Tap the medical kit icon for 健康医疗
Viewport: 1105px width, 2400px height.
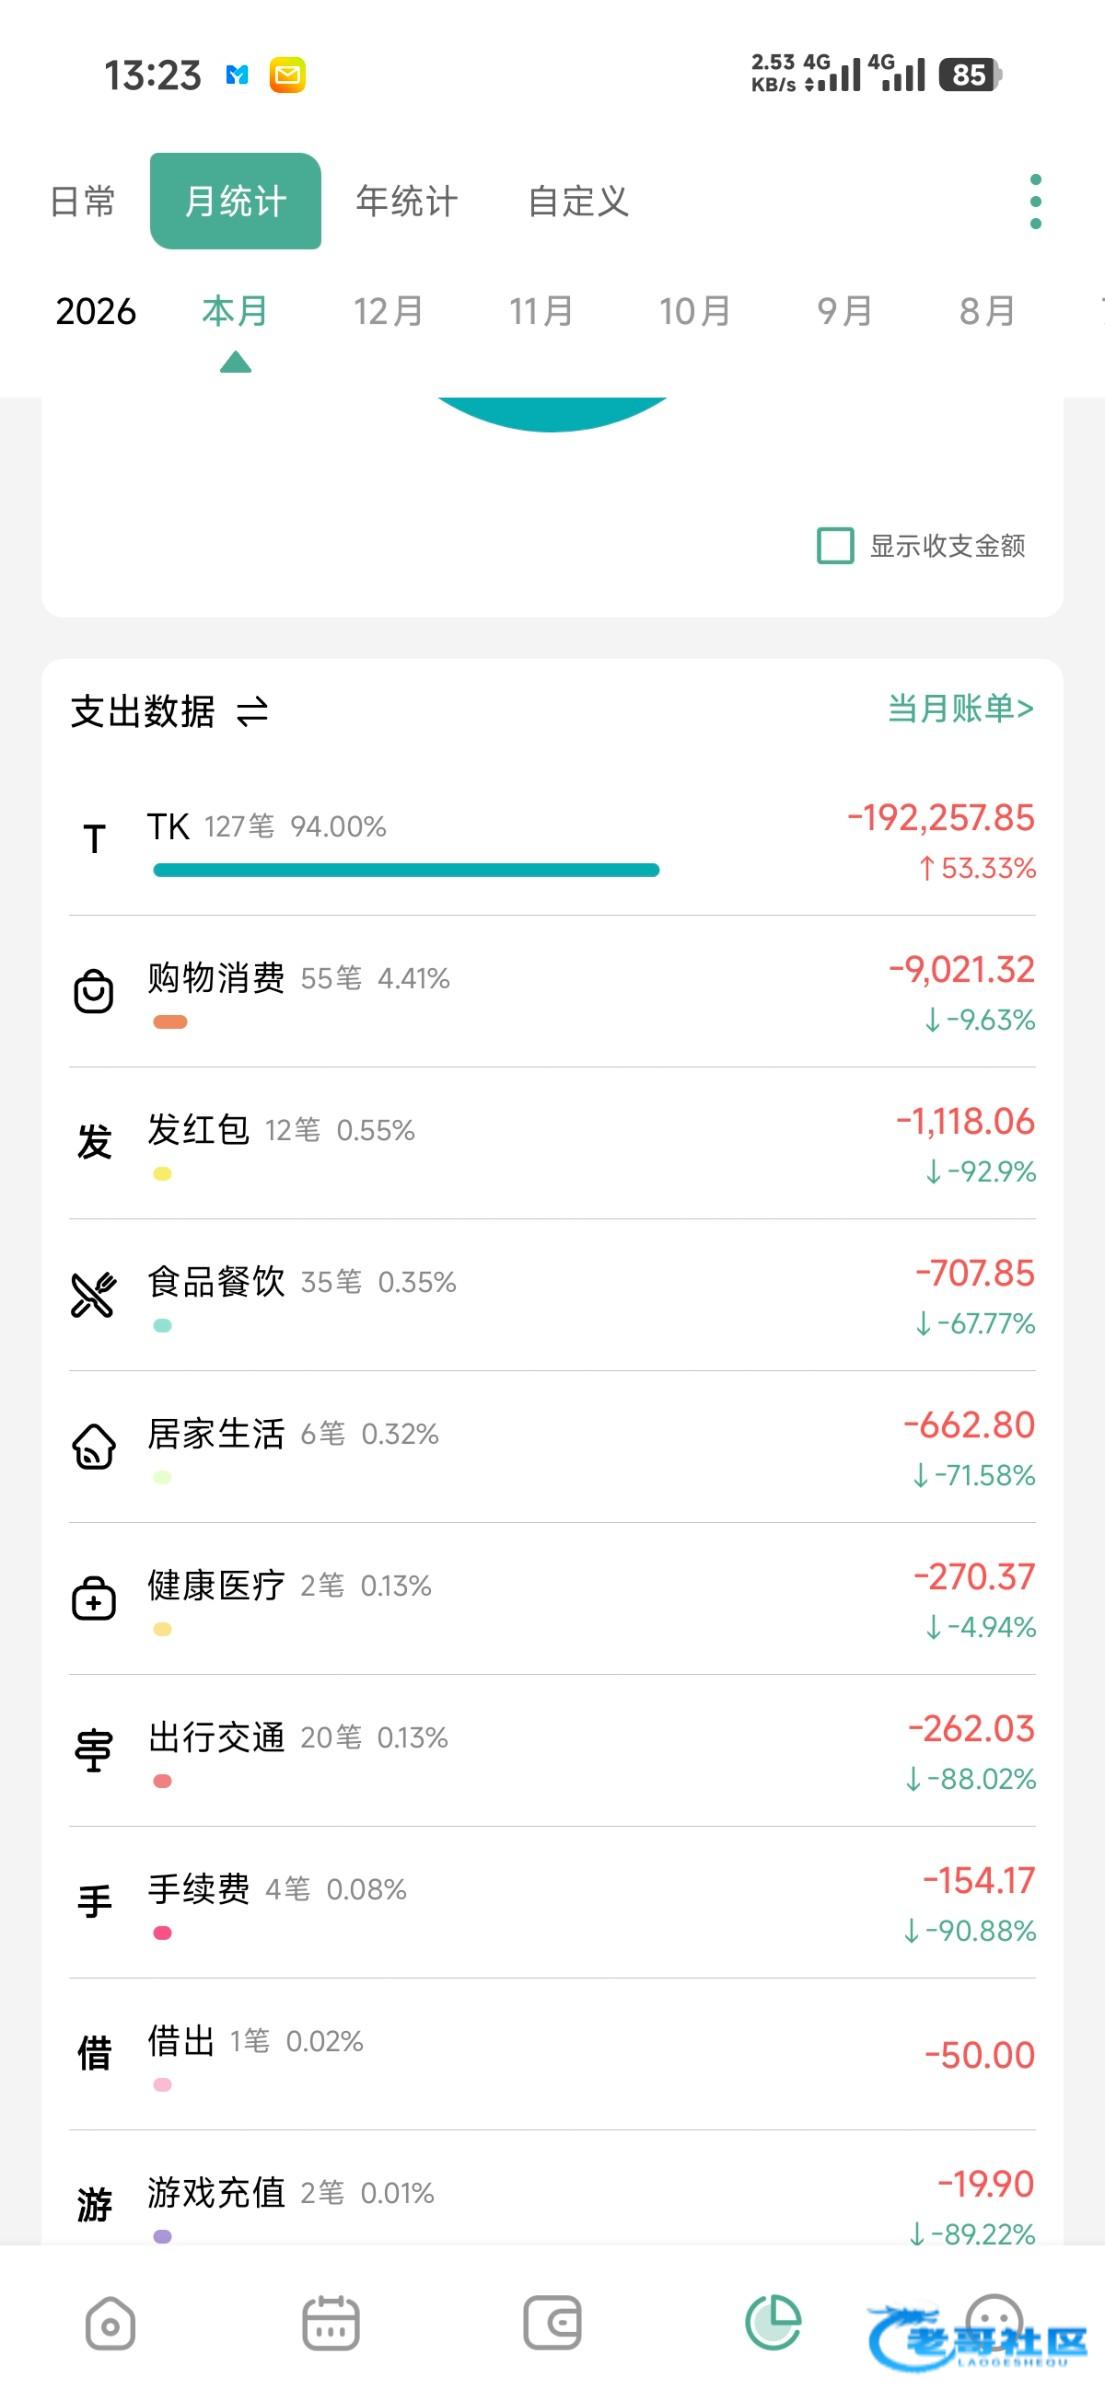[94, 1598]
